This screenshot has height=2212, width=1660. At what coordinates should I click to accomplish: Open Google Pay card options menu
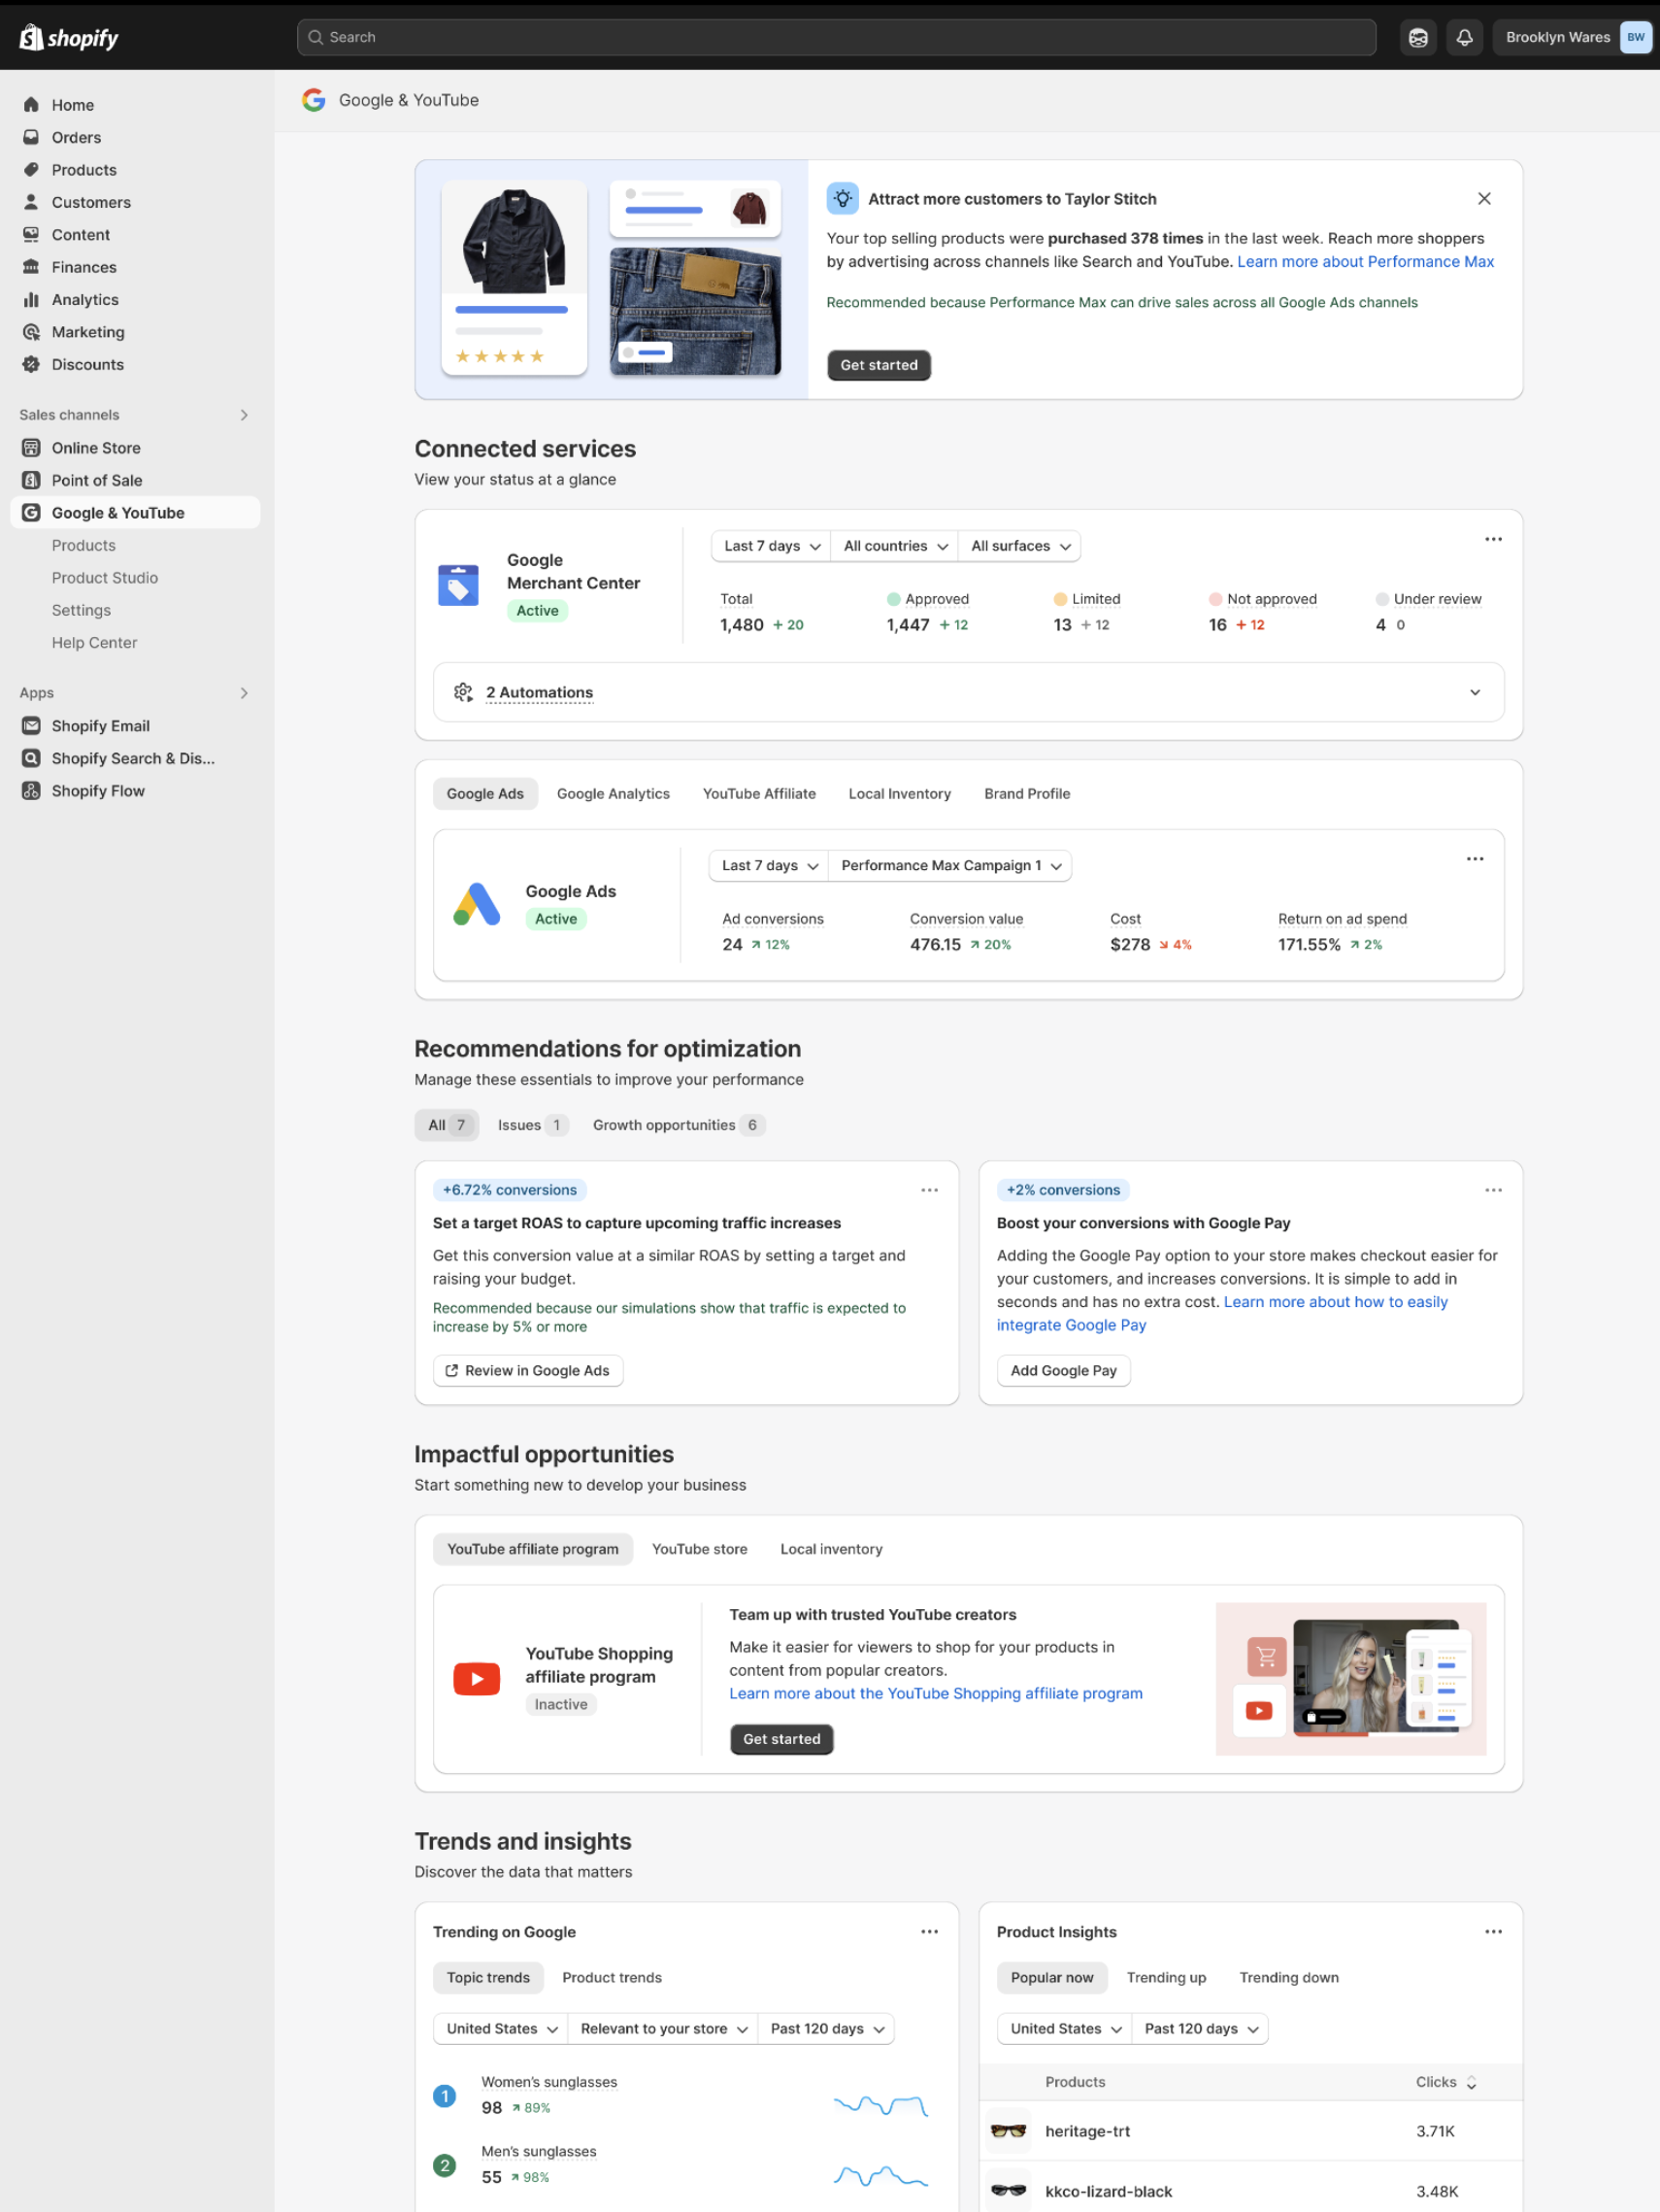pyautogui.click(x=1493, y=1190)
